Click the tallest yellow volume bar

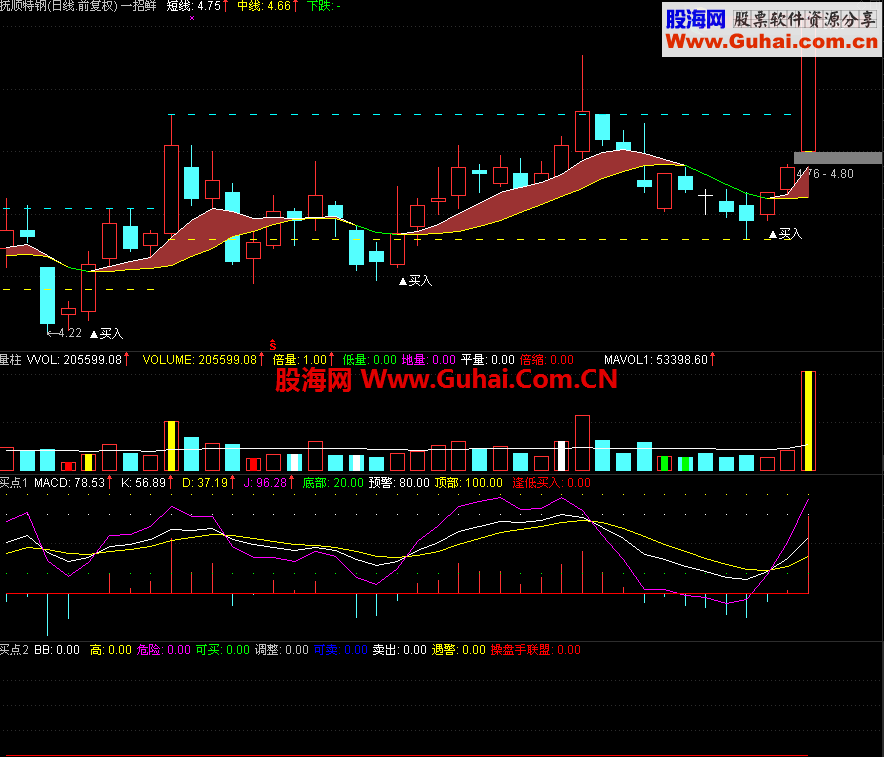808,421
